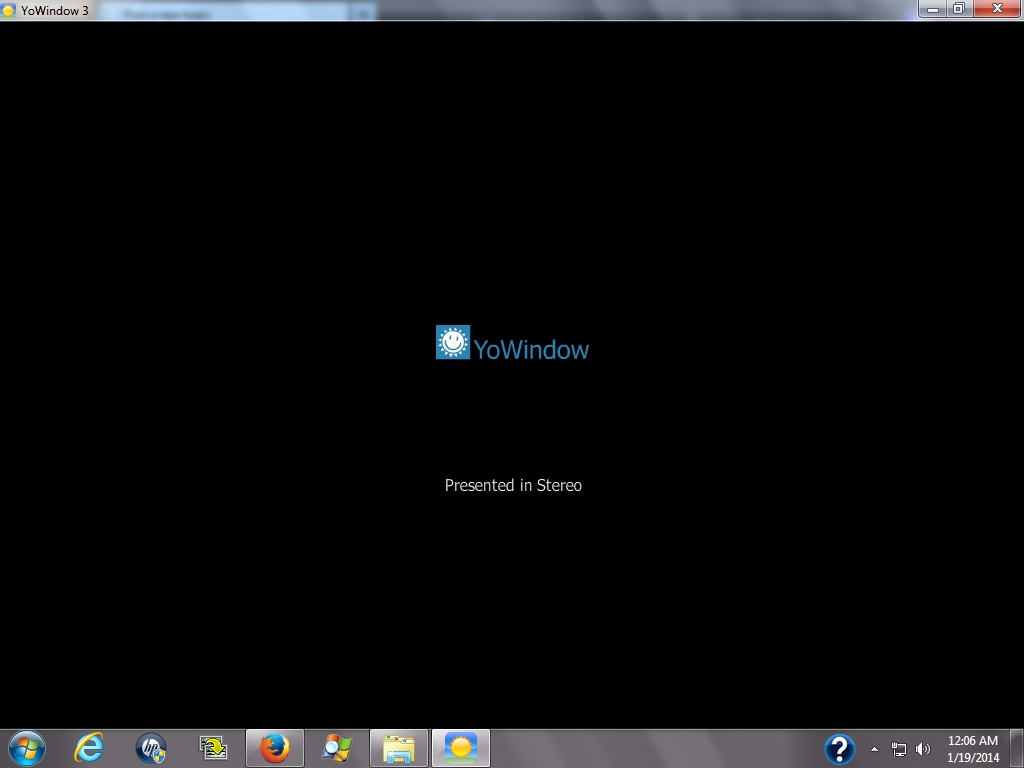The image size is (1024, 768).
Task: Close the YoWindow 3 window
Action: [x=997, y=8]
